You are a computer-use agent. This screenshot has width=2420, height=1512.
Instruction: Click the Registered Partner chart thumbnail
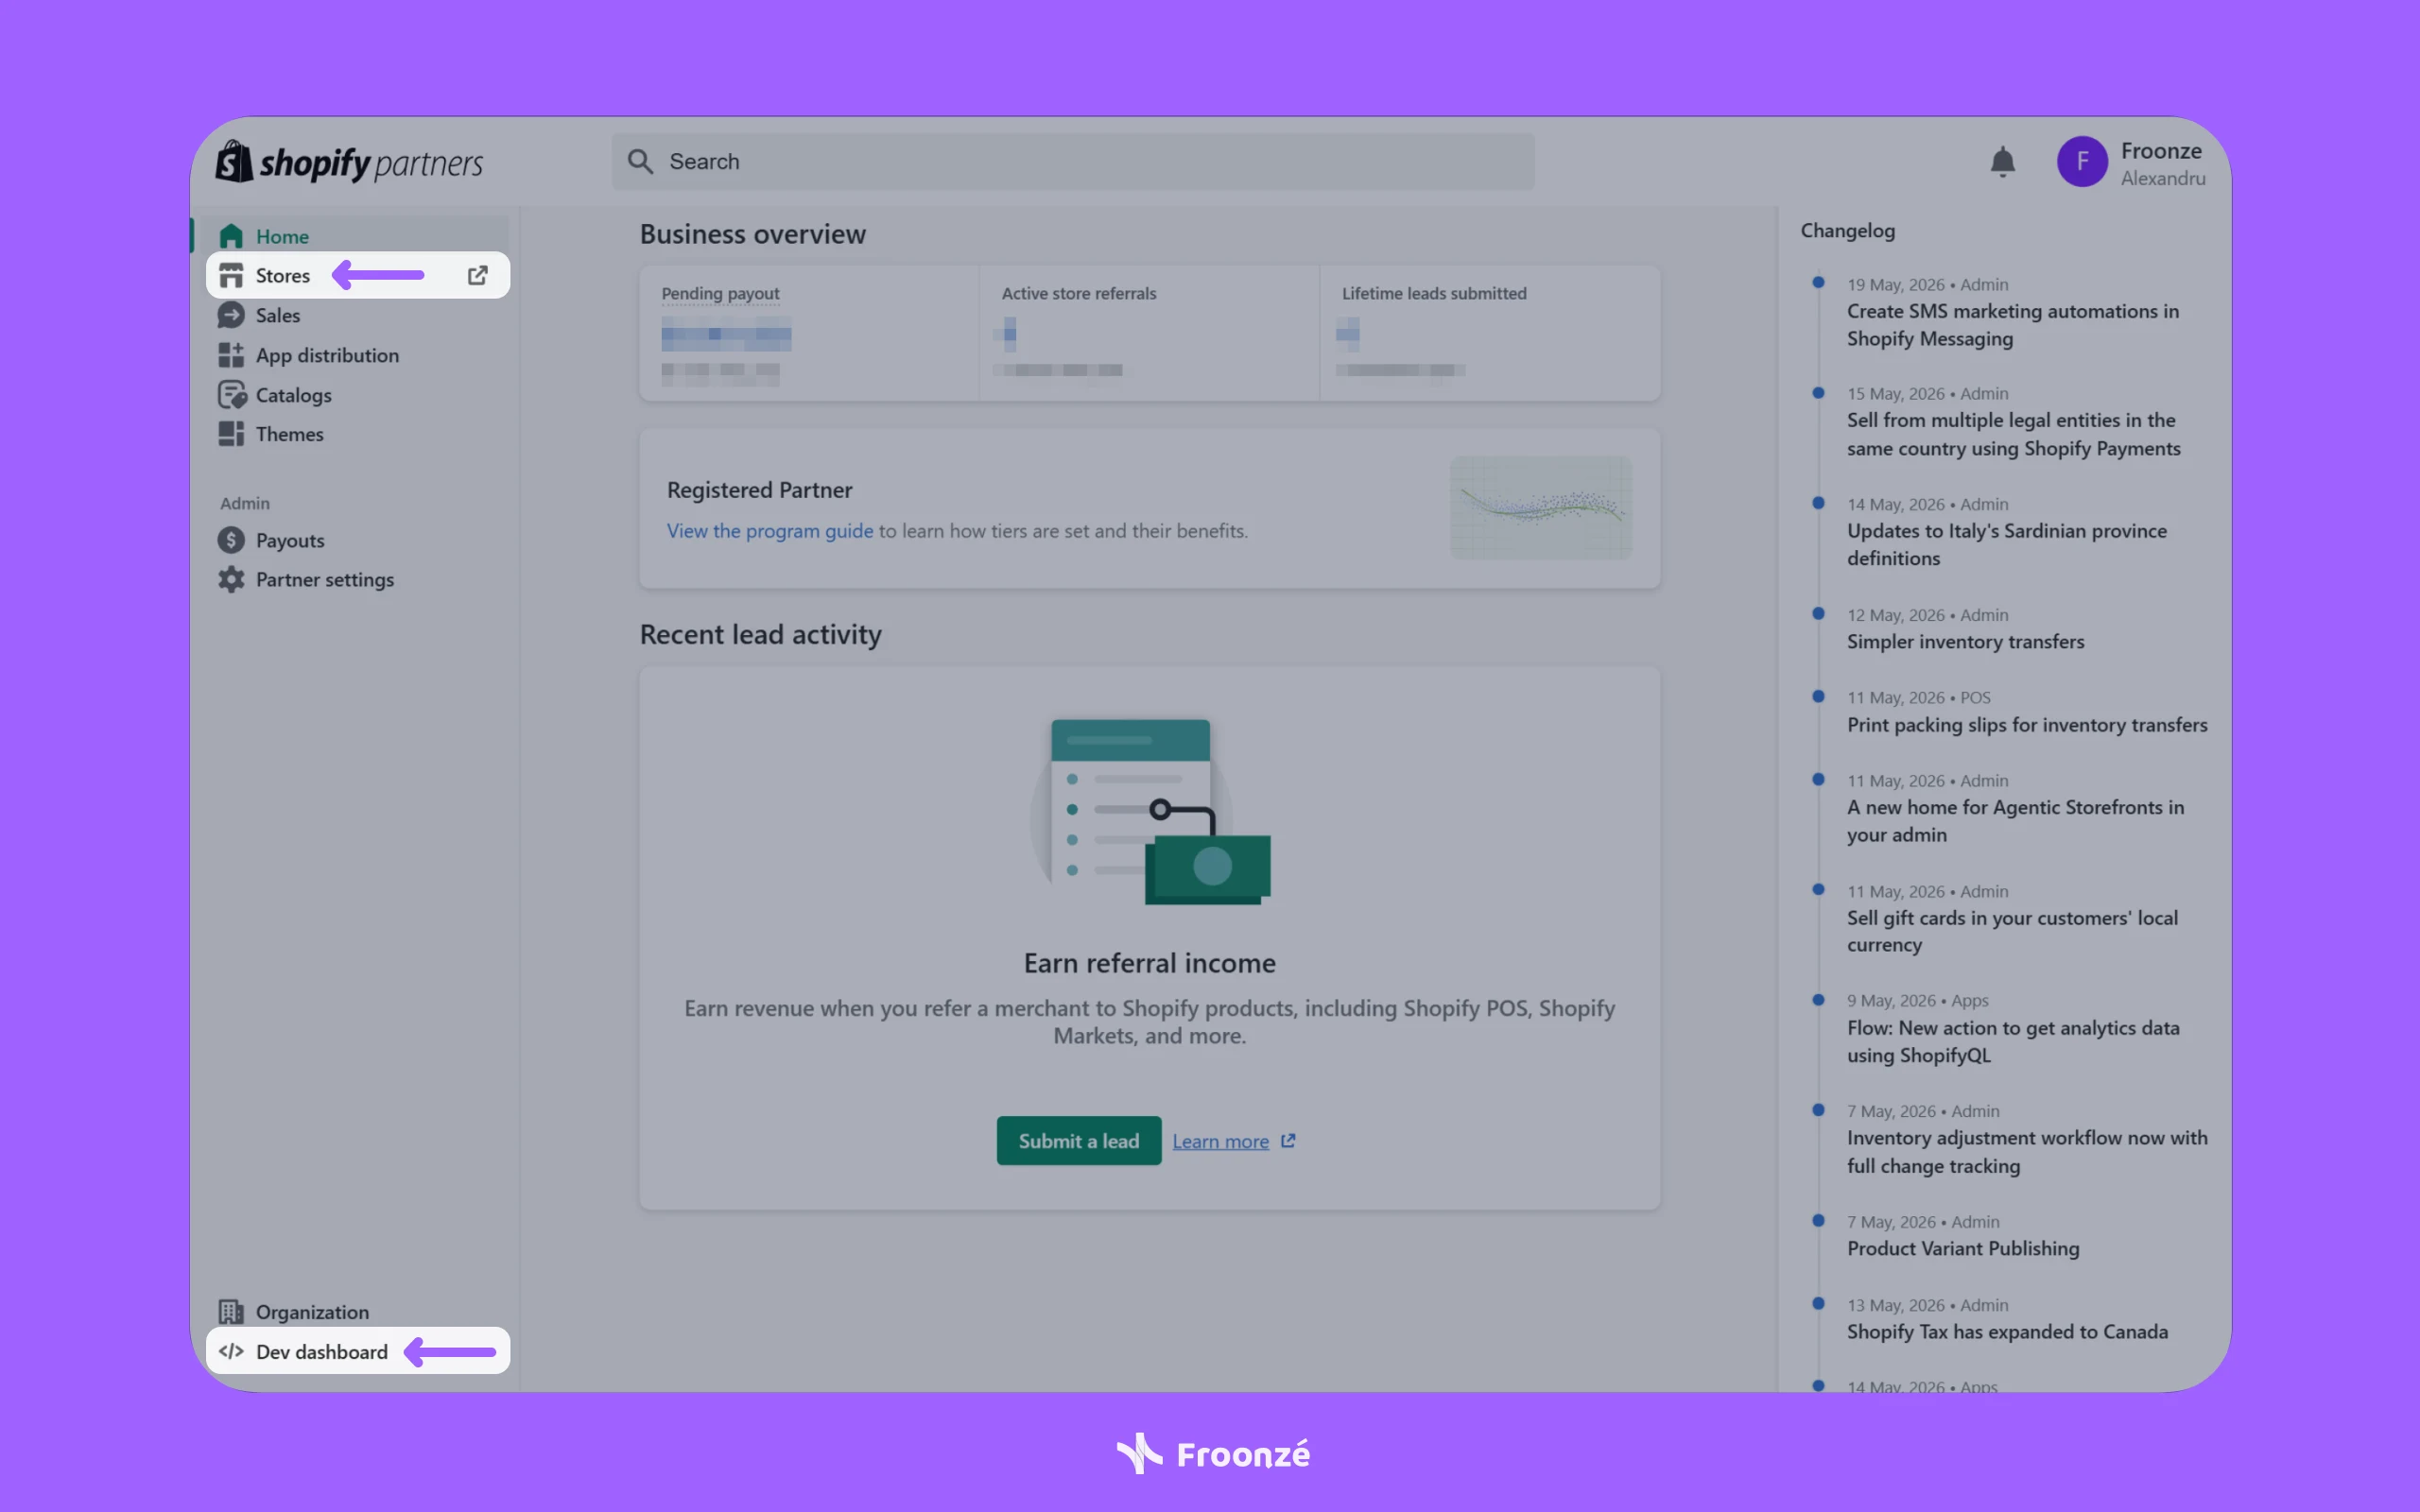click(1540, 508)
